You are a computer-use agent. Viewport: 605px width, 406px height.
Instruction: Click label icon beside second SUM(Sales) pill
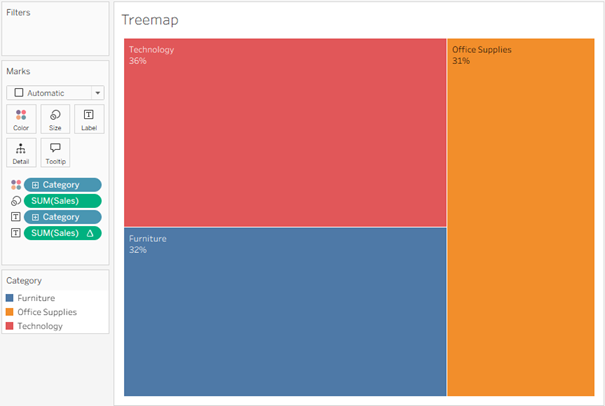pyautogui.click(x=15, y=233)
